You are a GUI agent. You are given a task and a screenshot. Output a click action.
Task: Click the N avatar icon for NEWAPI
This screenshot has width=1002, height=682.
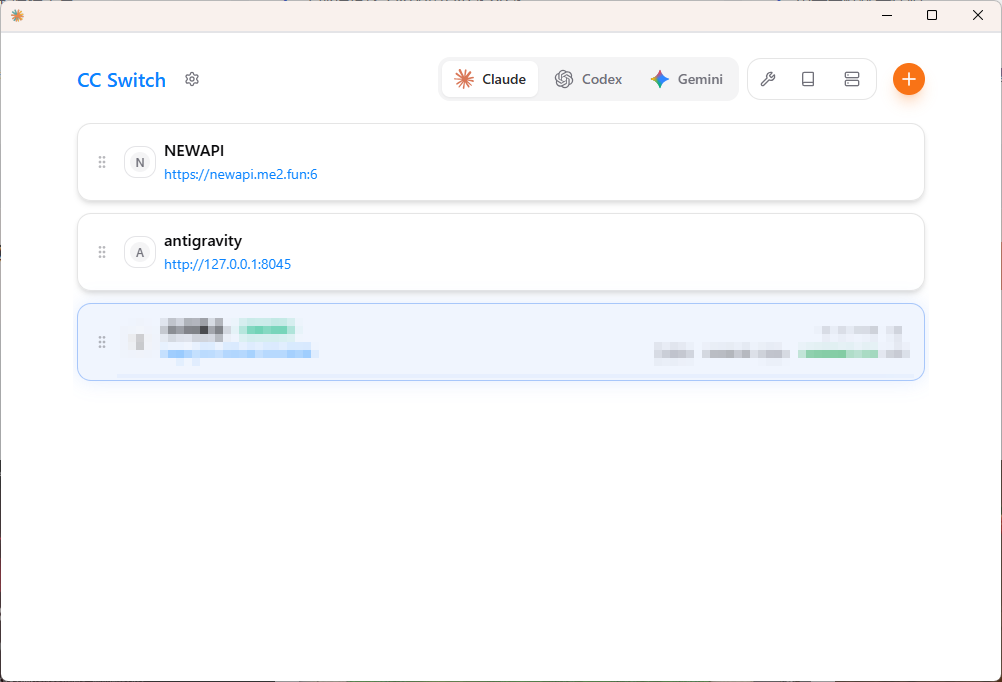point(140,162)
